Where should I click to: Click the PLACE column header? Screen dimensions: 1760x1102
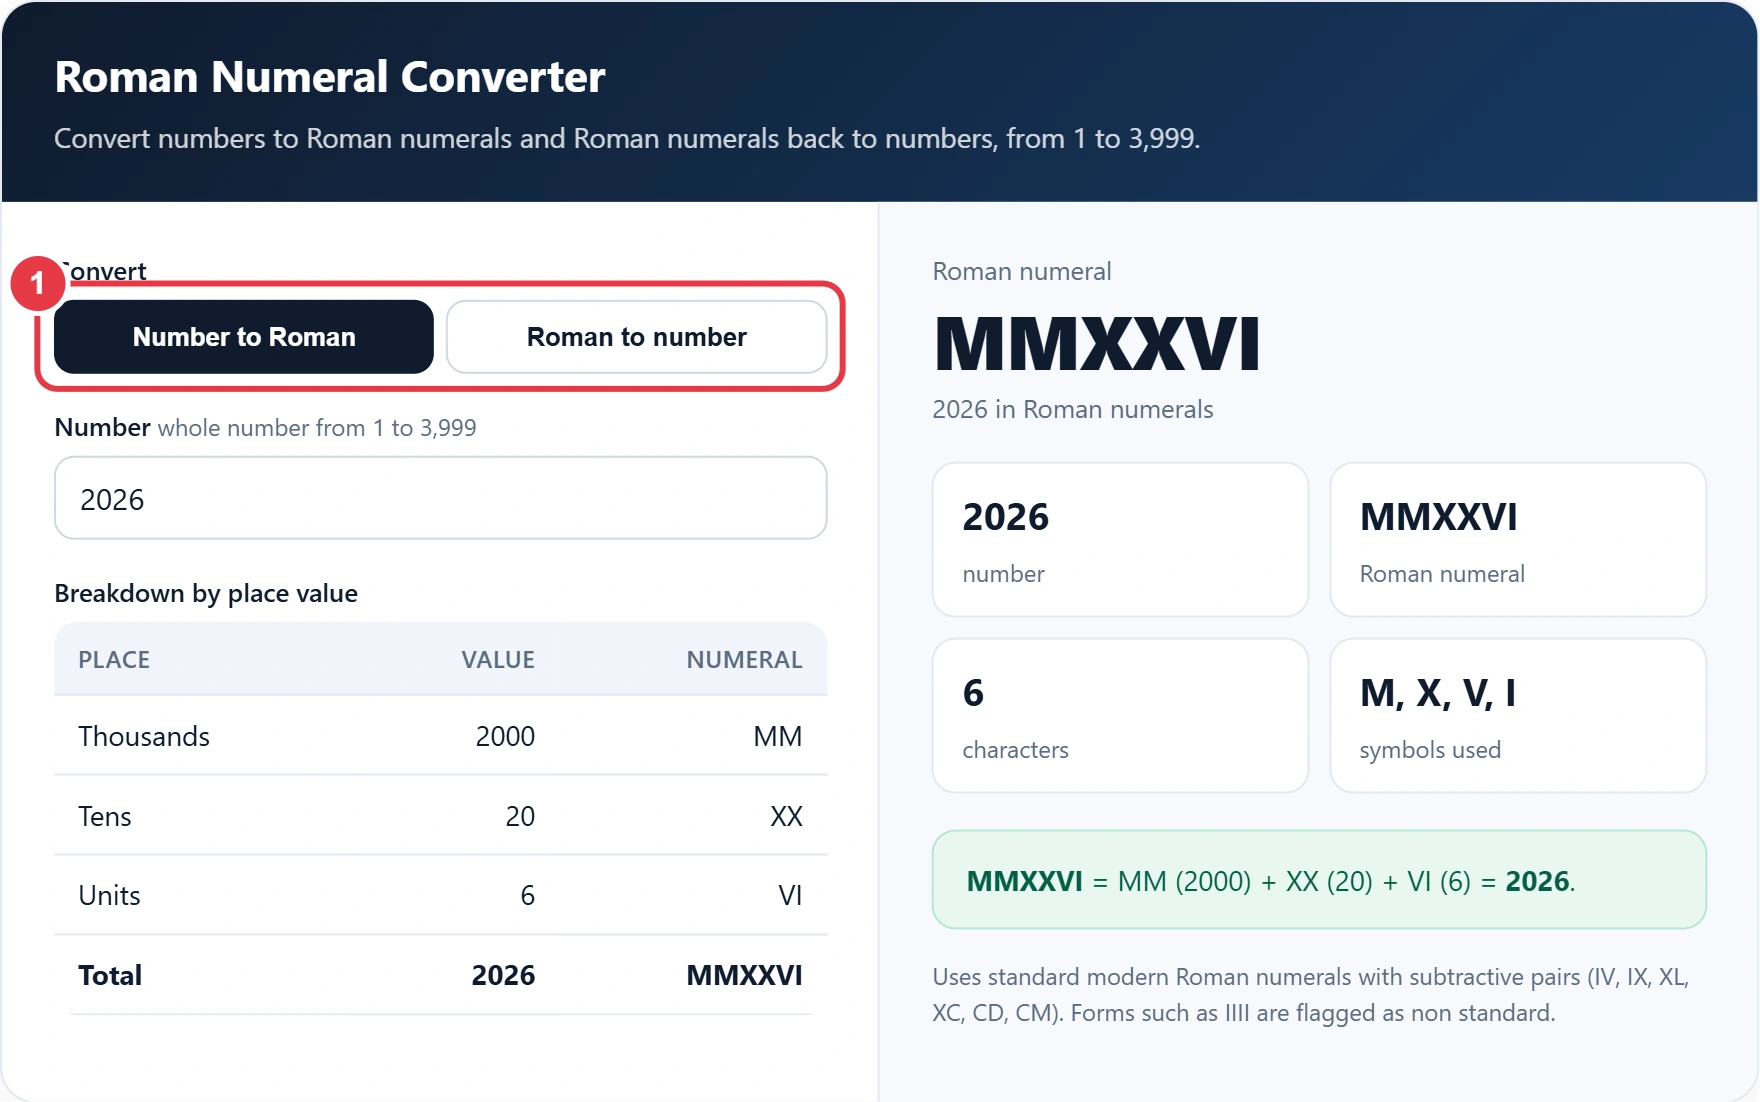click(114, 660)
